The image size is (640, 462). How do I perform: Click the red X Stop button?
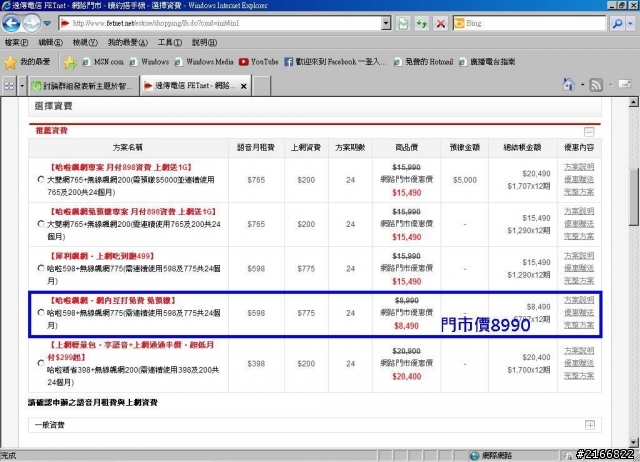point(440,23)
